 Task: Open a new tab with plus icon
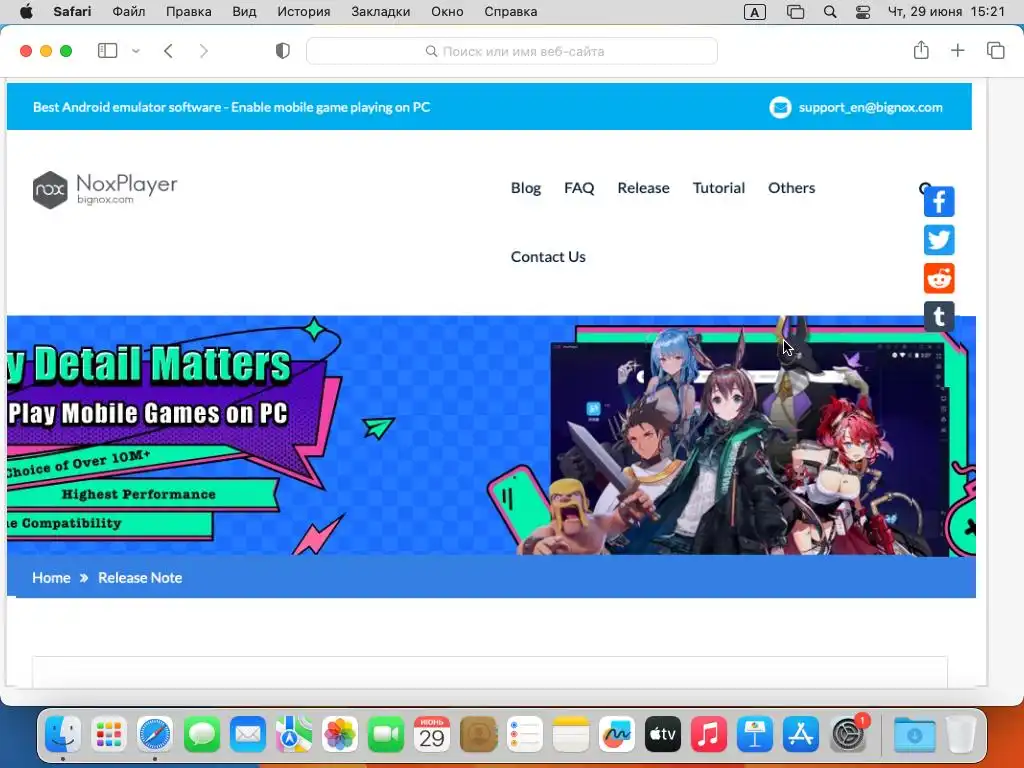coord(957,50)
